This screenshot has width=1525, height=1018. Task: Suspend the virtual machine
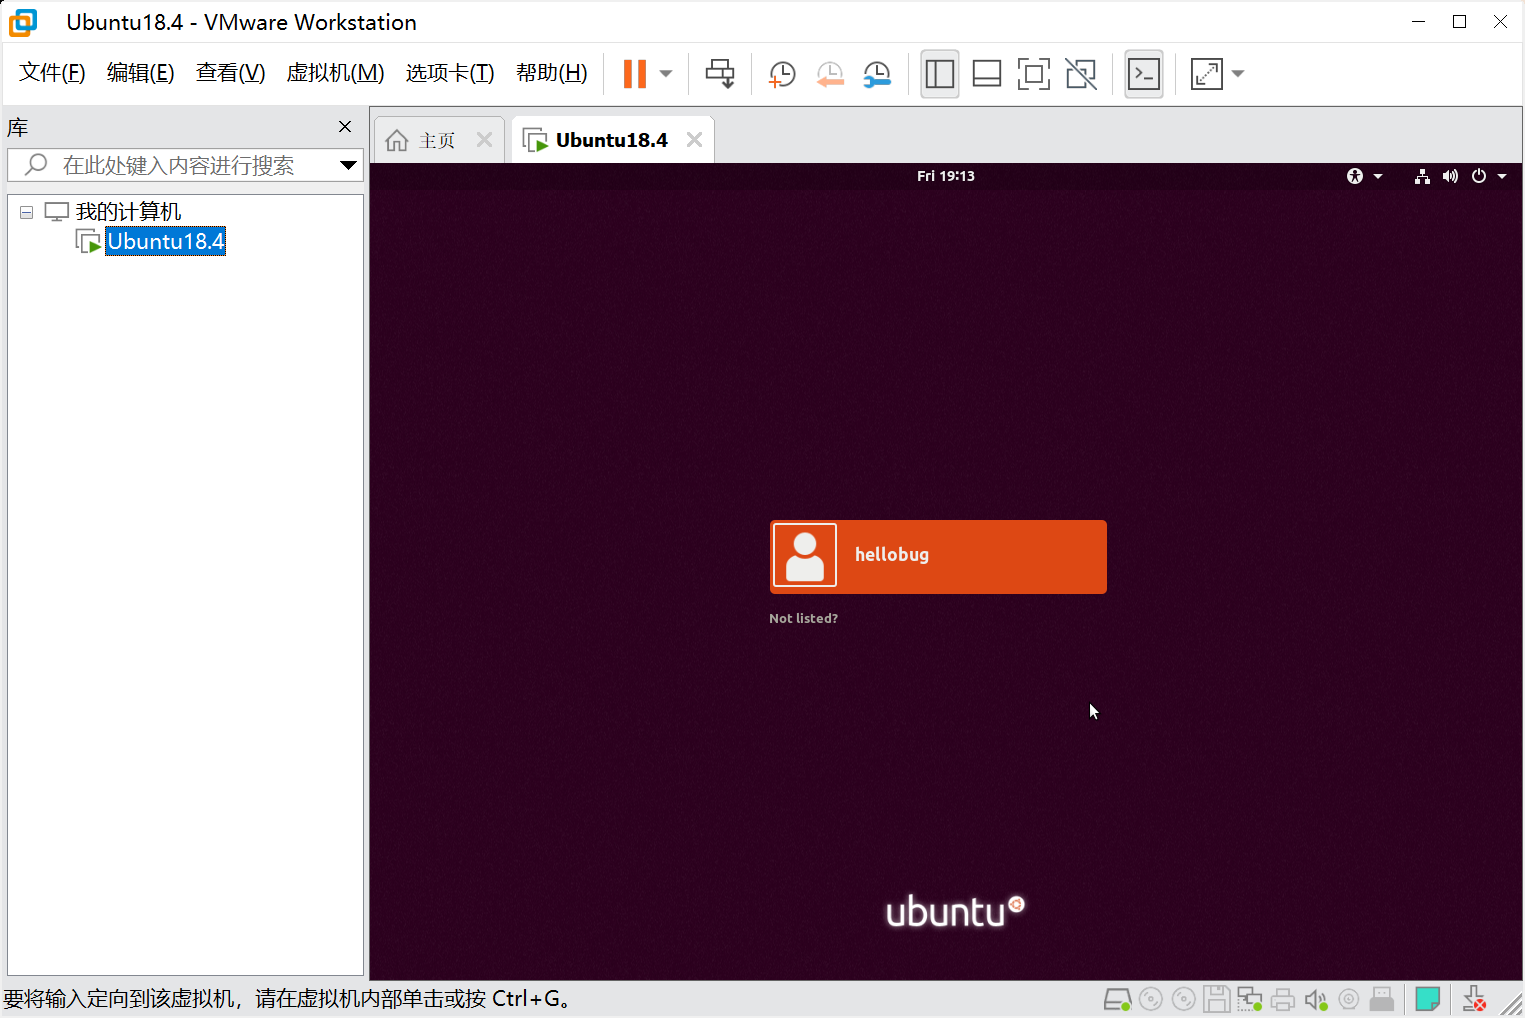[x=635, y=73]
